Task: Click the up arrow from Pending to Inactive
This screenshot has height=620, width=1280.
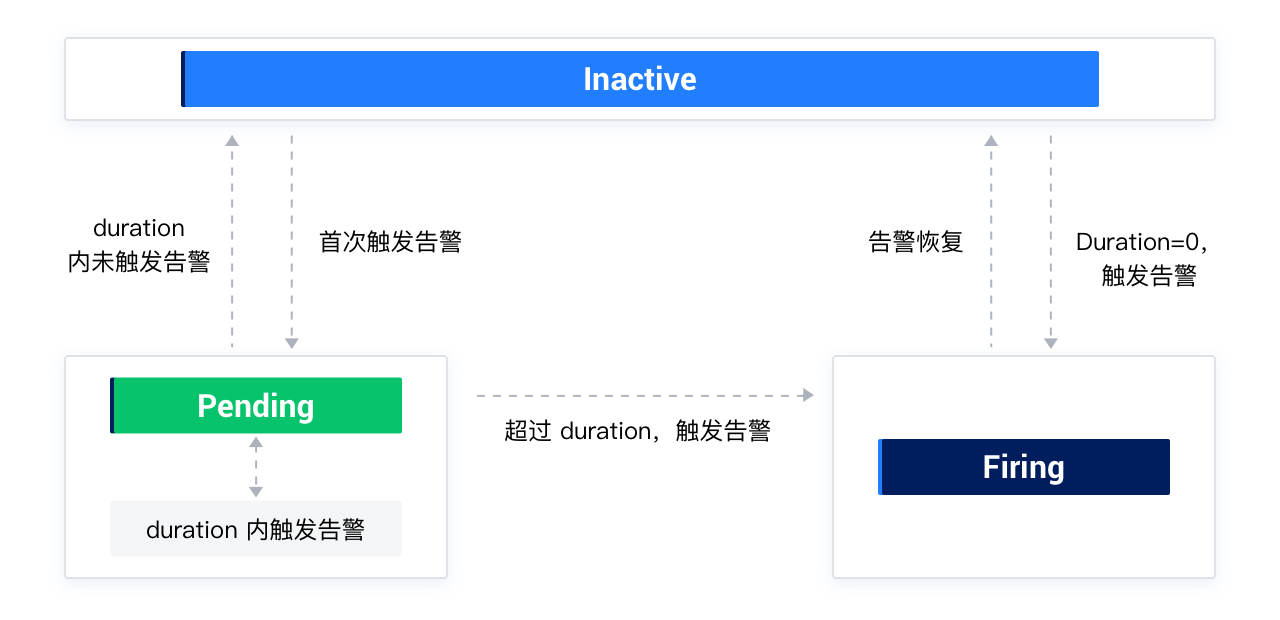Action: pos(232,241)
